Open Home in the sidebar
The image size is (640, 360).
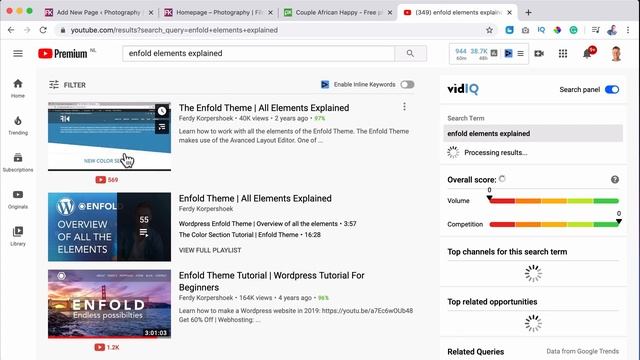(18, 88)
